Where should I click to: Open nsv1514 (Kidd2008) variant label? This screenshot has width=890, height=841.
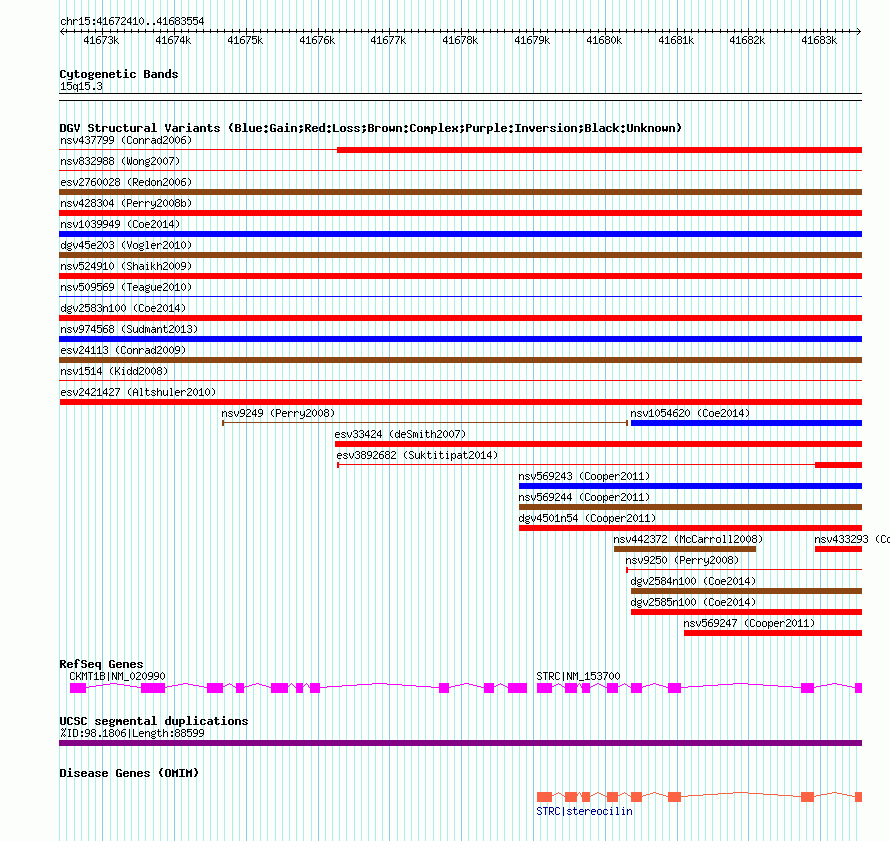pos(114,371)
